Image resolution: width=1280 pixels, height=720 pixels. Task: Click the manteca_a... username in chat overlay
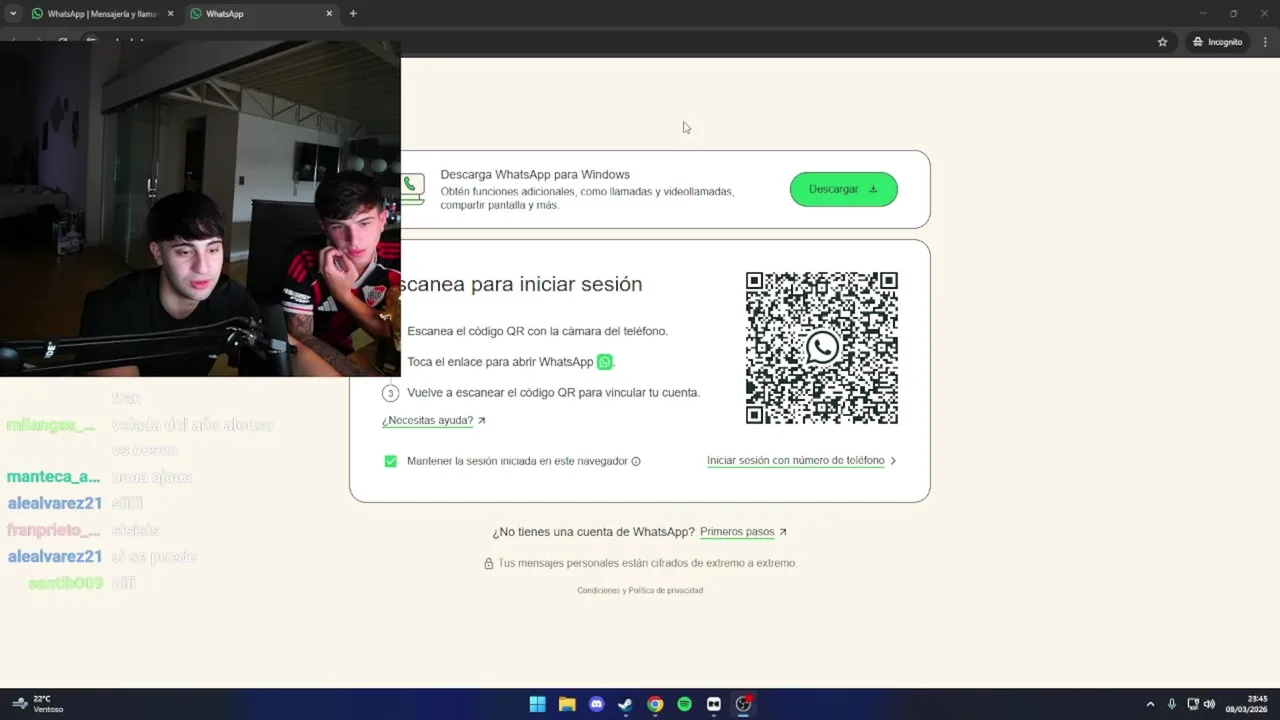click(x=53, y=477)
